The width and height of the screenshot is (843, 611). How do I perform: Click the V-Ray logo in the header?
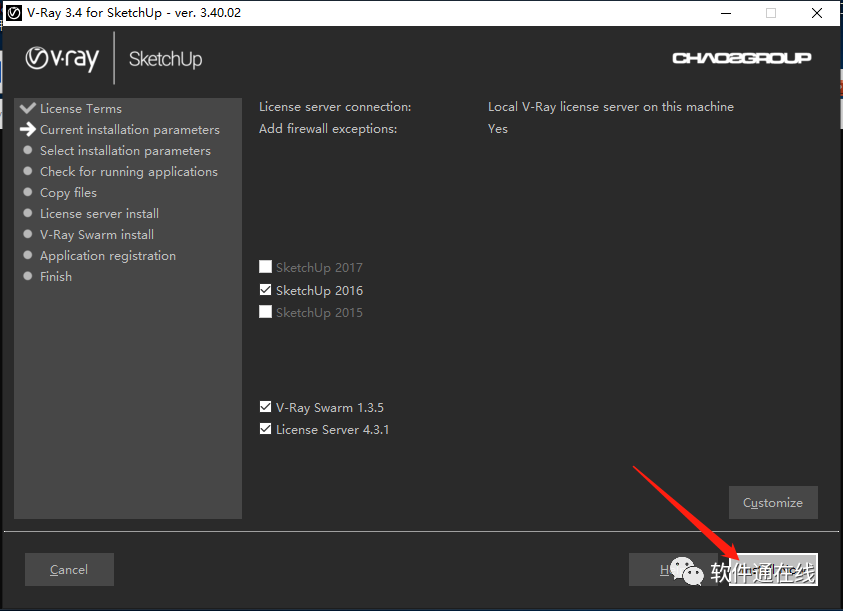(62, 59)
